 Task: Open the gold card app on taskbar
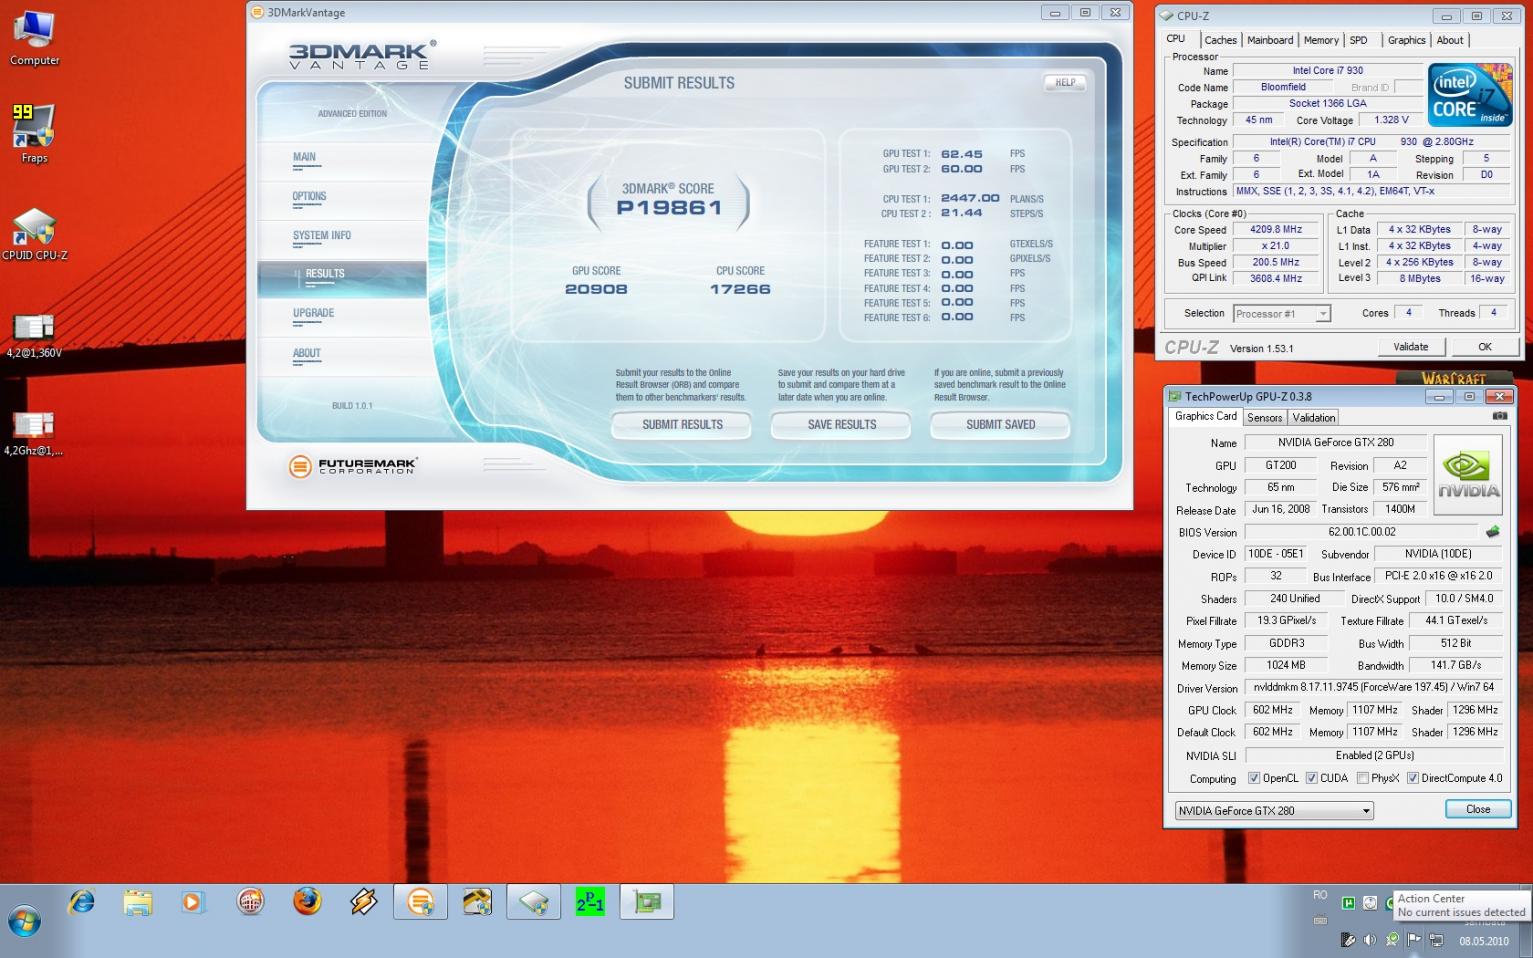[x=477, y=902]
